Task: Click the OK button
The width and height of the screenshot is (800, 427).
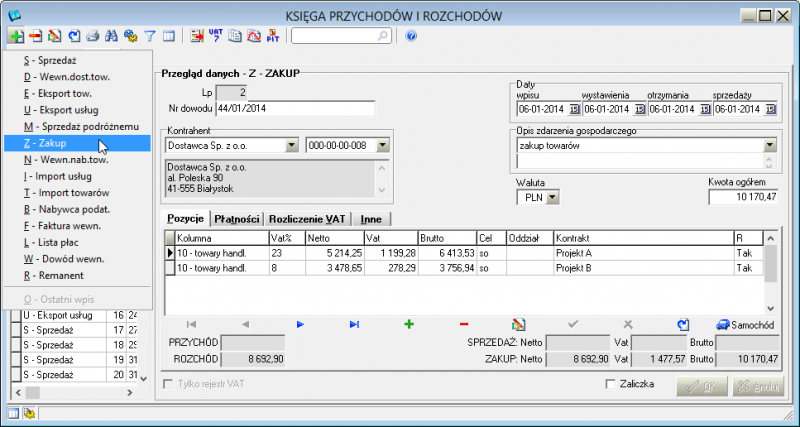Action: tap(702, 387)
